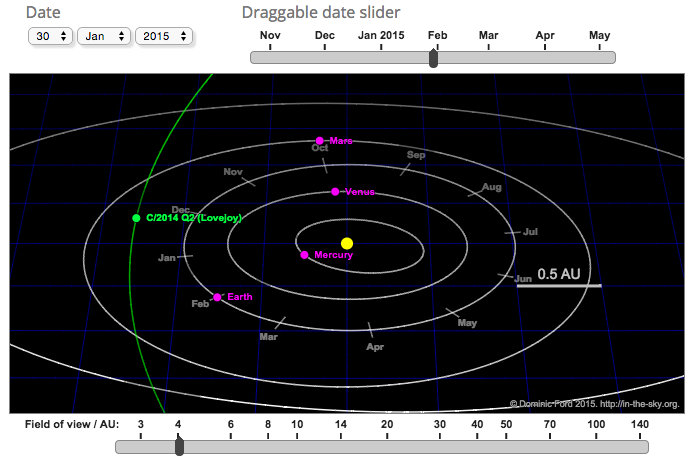693x460 pixels.
Task: Set field of view to 10 AU
Action: pyautogui.click(x=297, y=446)
